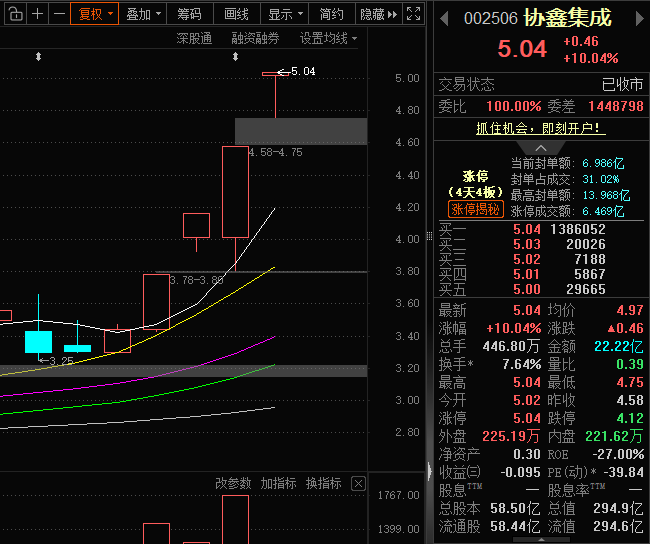The image size is (650, 544).
Task: Expand the bottom handle below 流值
Action: (541, 539)
